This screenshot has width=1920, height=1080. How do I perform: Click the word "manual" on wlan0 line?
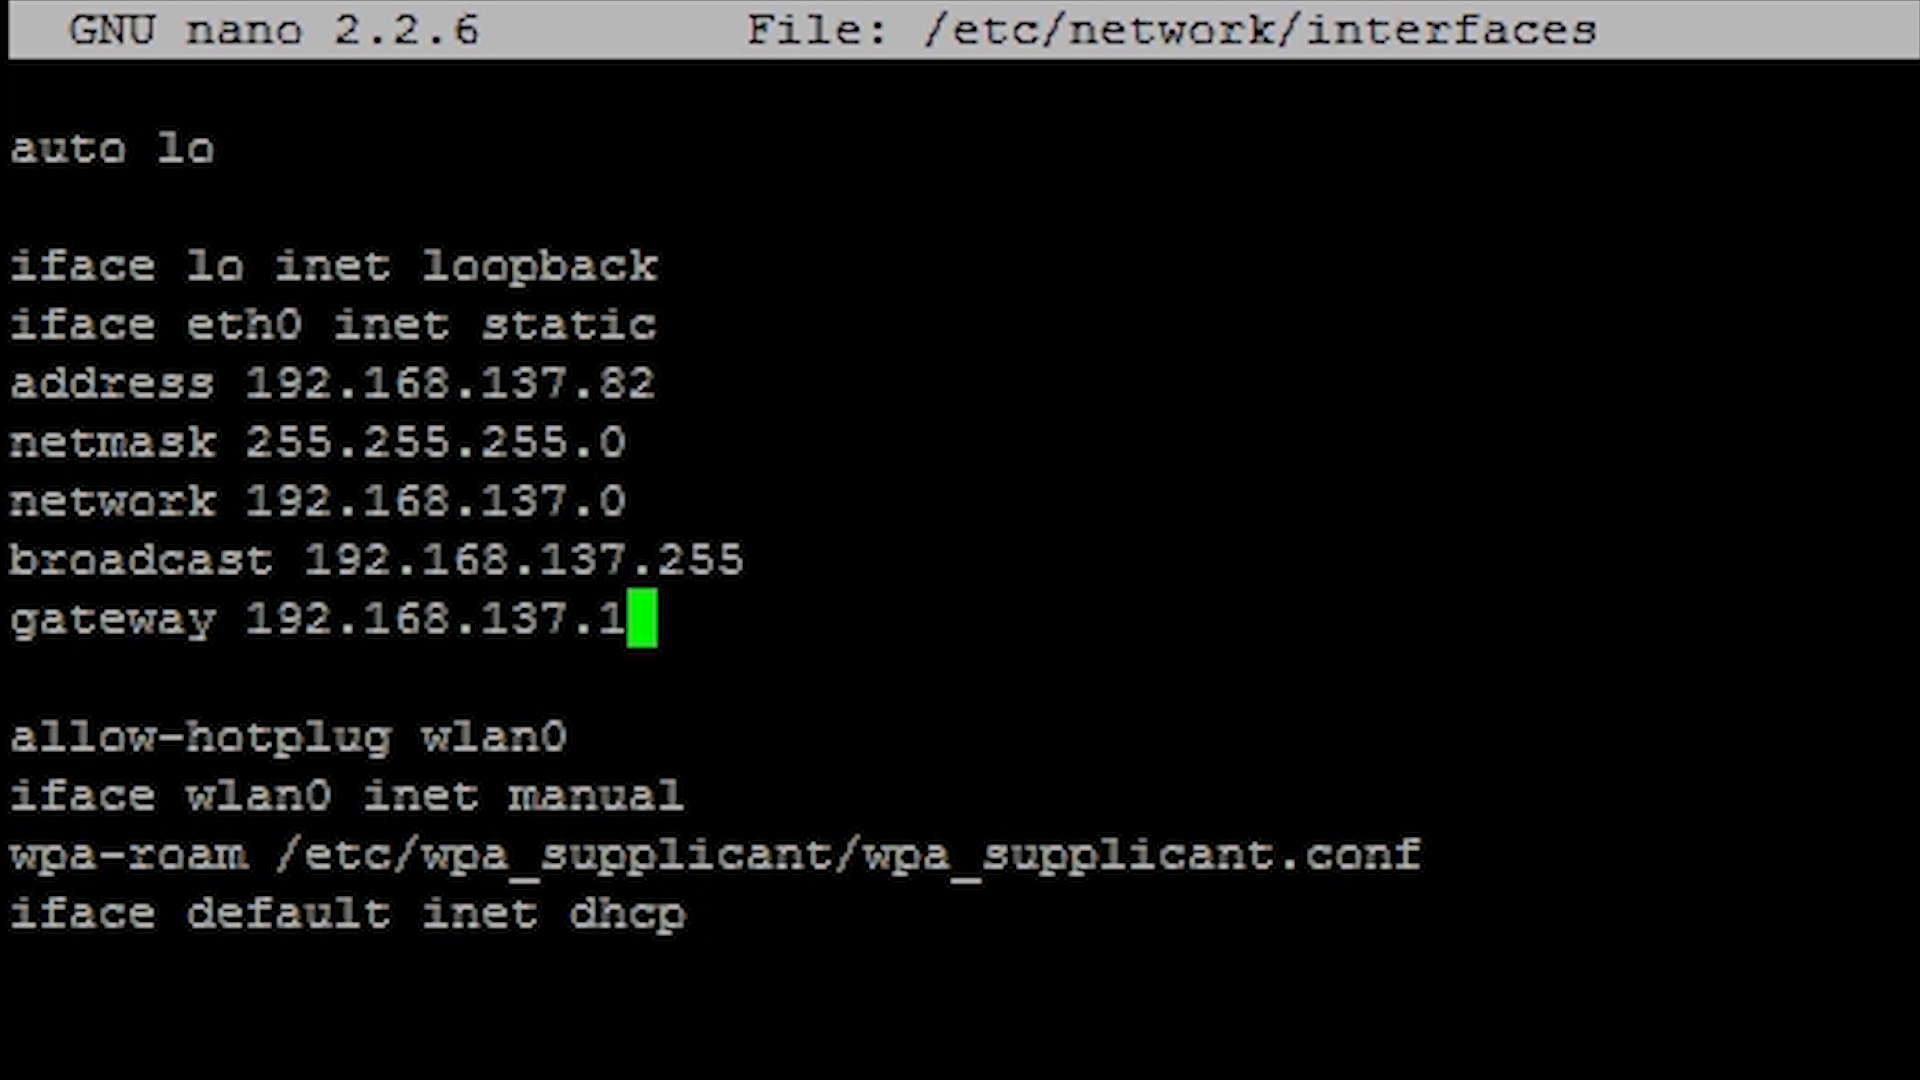[596, 796]
